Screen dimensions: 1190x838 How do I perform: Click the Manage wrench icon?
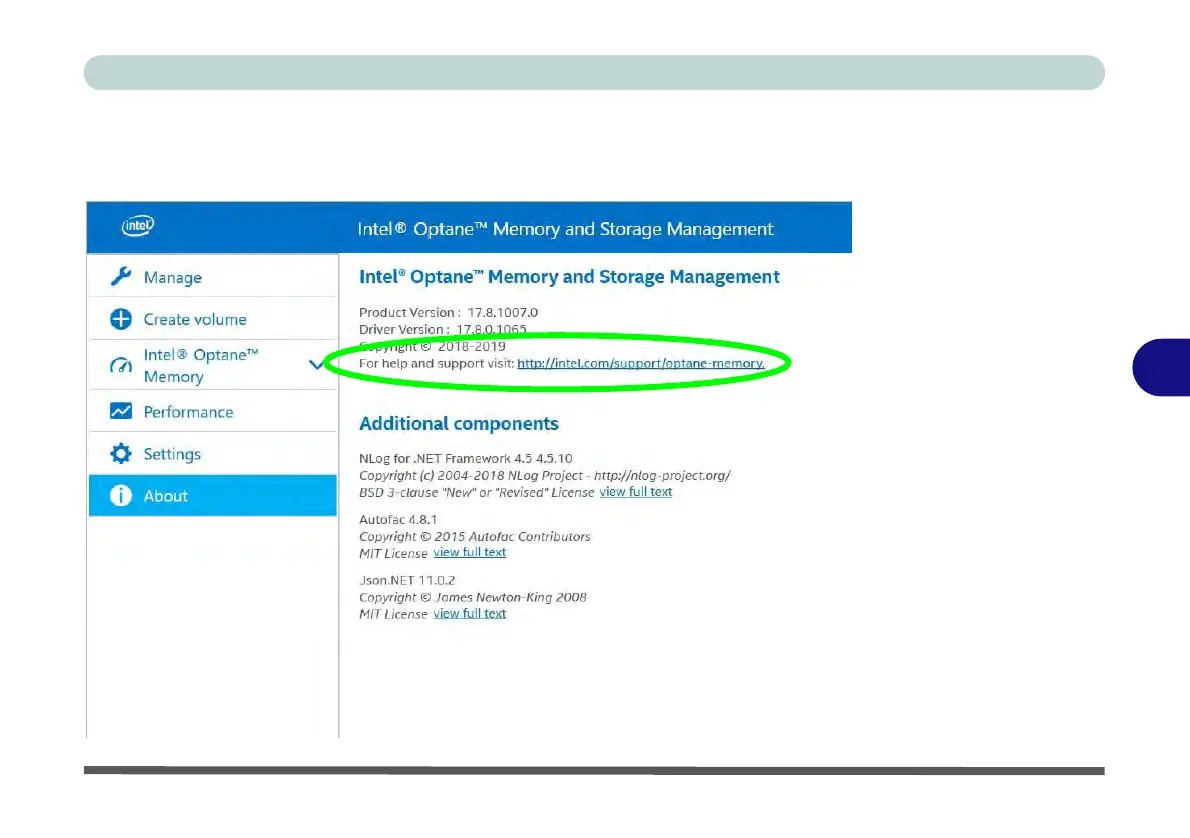coord(121,276)
